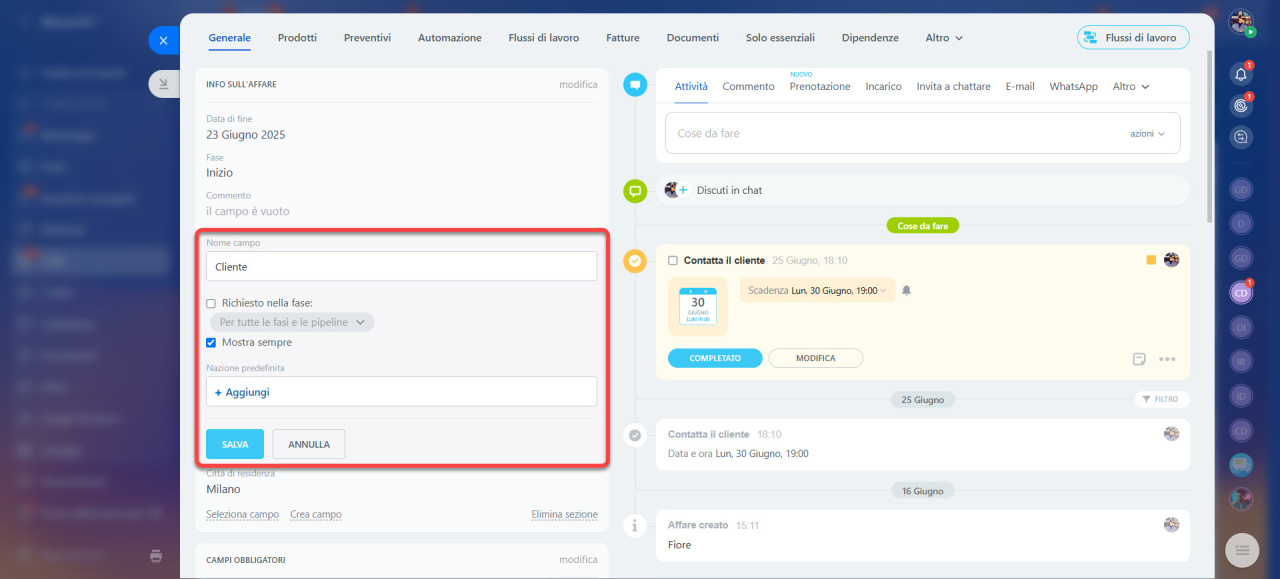The image size is (1280, 579).
Task: Click the calendar icon showing 30 Giugno
Action: [698, 305]
